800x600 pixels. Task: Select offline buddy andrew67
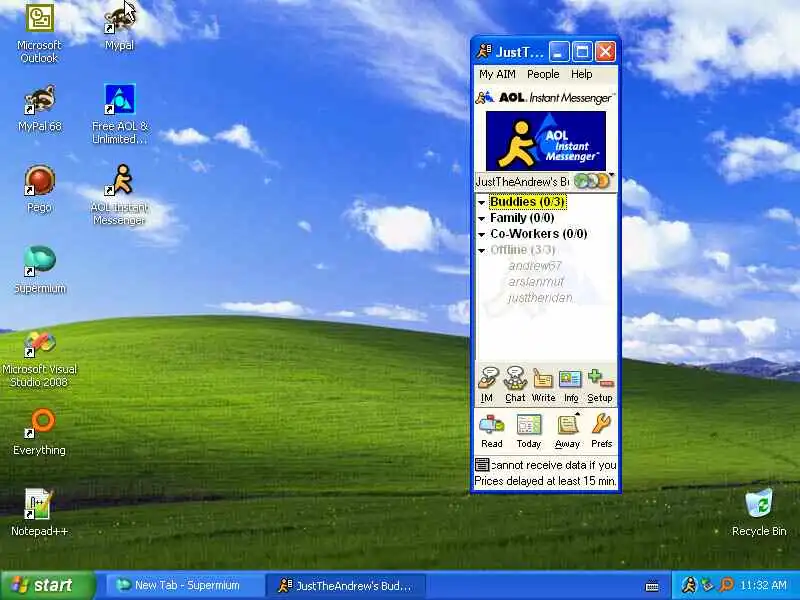[534, 266]
